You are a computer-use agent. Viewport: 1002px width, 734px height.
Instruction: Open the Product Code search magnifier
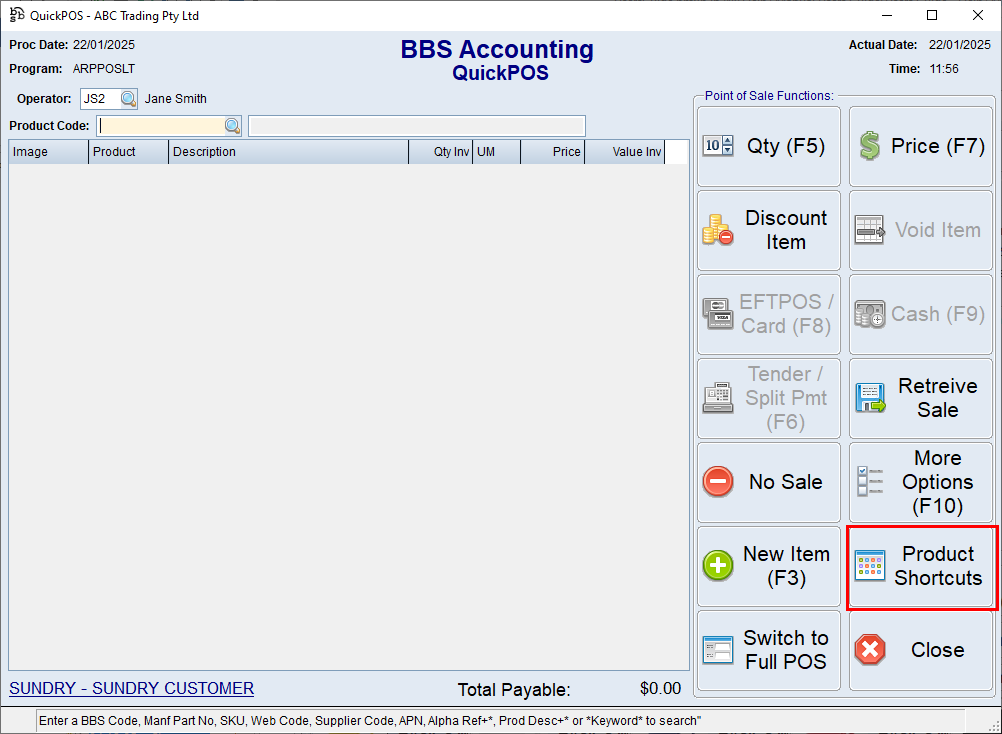click(x=231, y=125)
